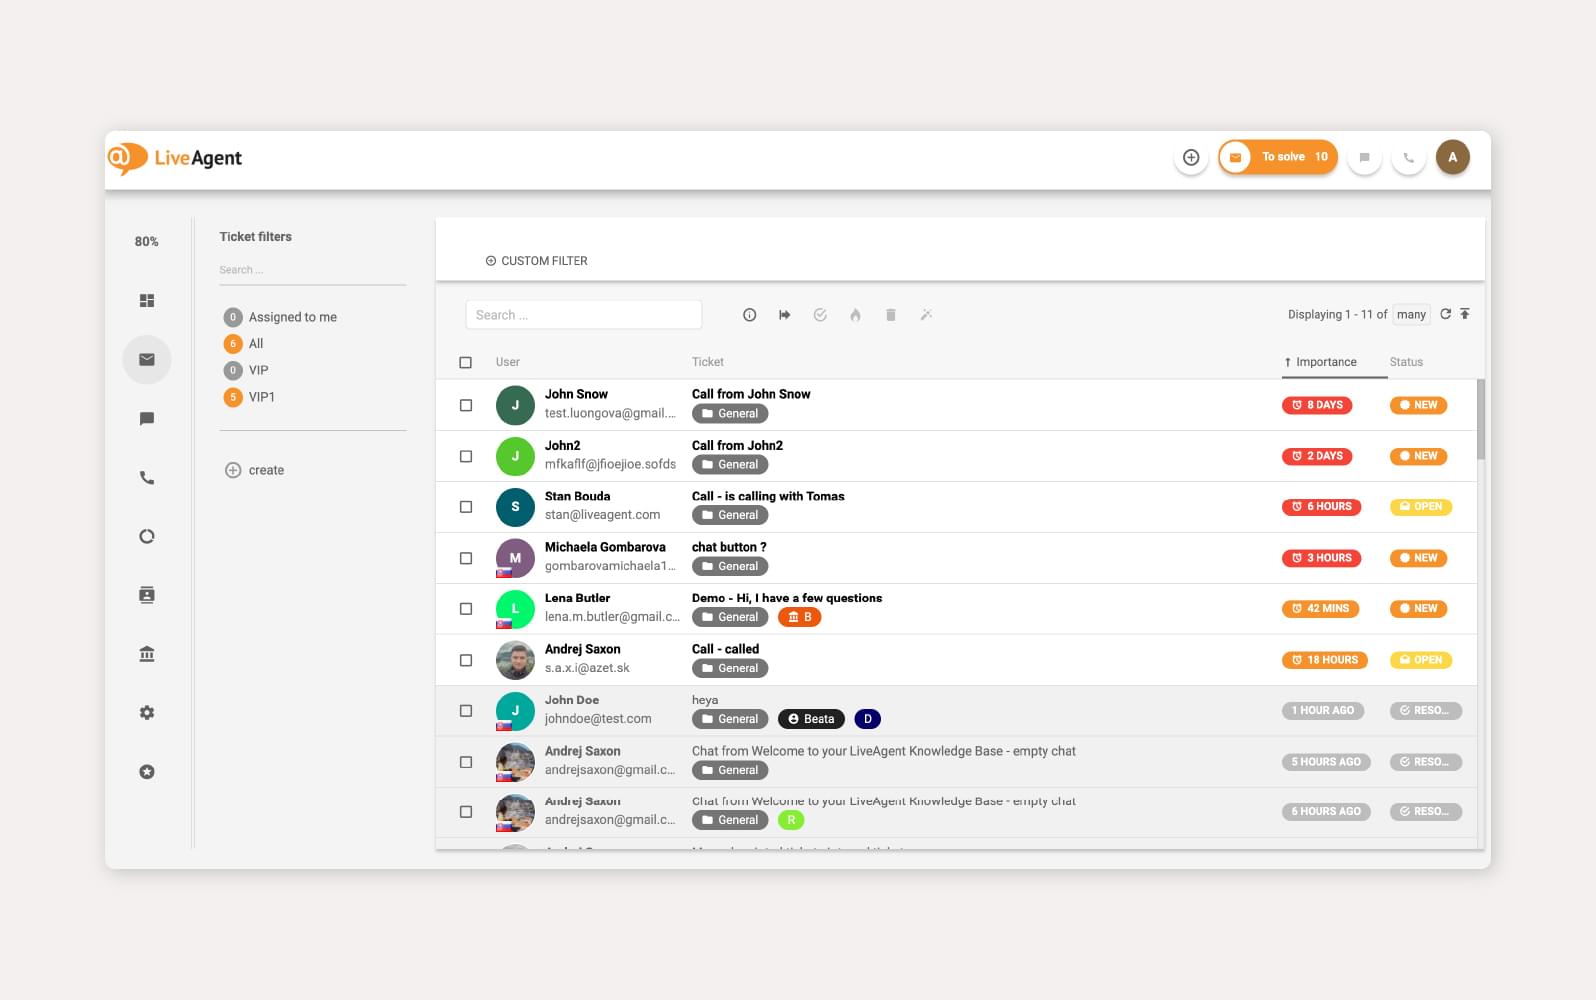Open the reports circle icon in sidebar
The image size is (1596, 1000).
point(147,537)
